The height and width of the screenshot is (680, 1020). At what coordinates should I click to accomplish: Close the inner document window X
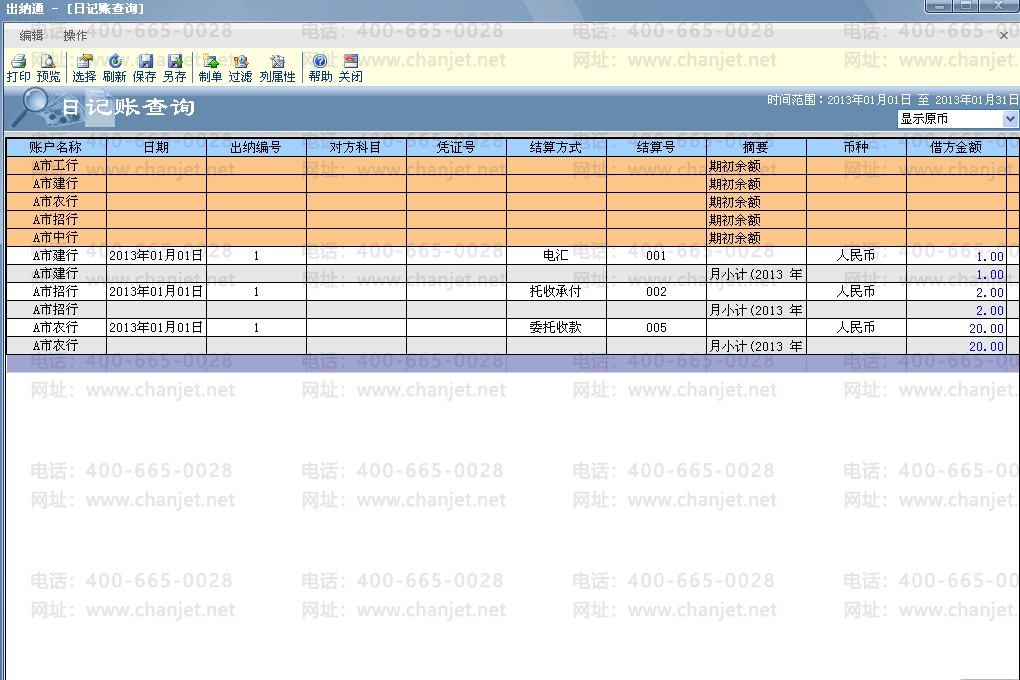[1004, 36]
